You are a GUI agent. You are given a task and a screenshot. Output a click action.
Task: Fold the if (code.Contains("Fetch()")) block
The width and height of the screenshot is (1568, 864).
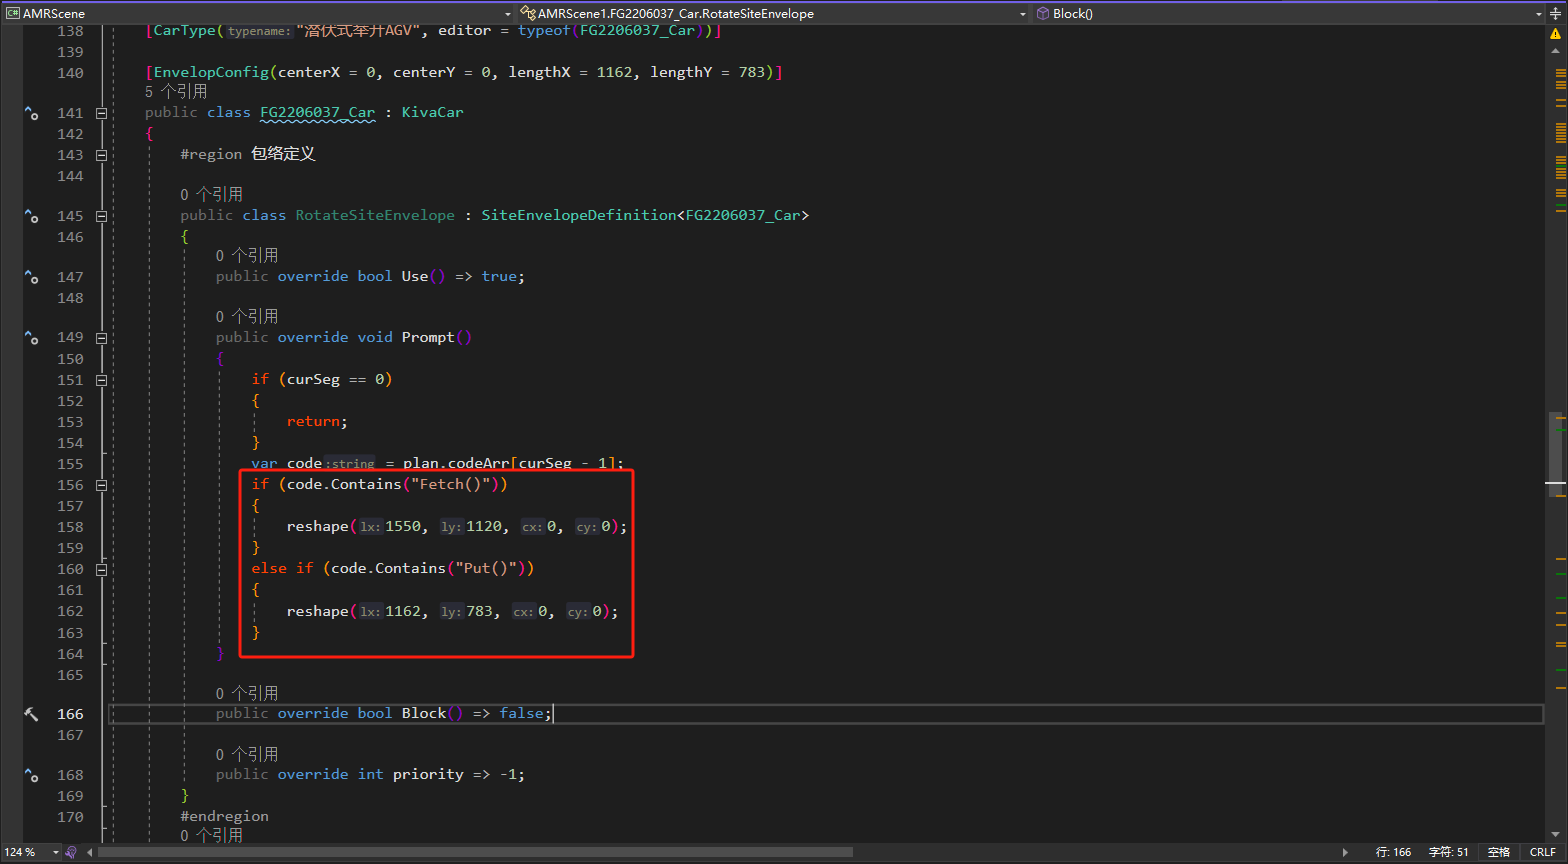pyautogui.click(x=101, y=485)
